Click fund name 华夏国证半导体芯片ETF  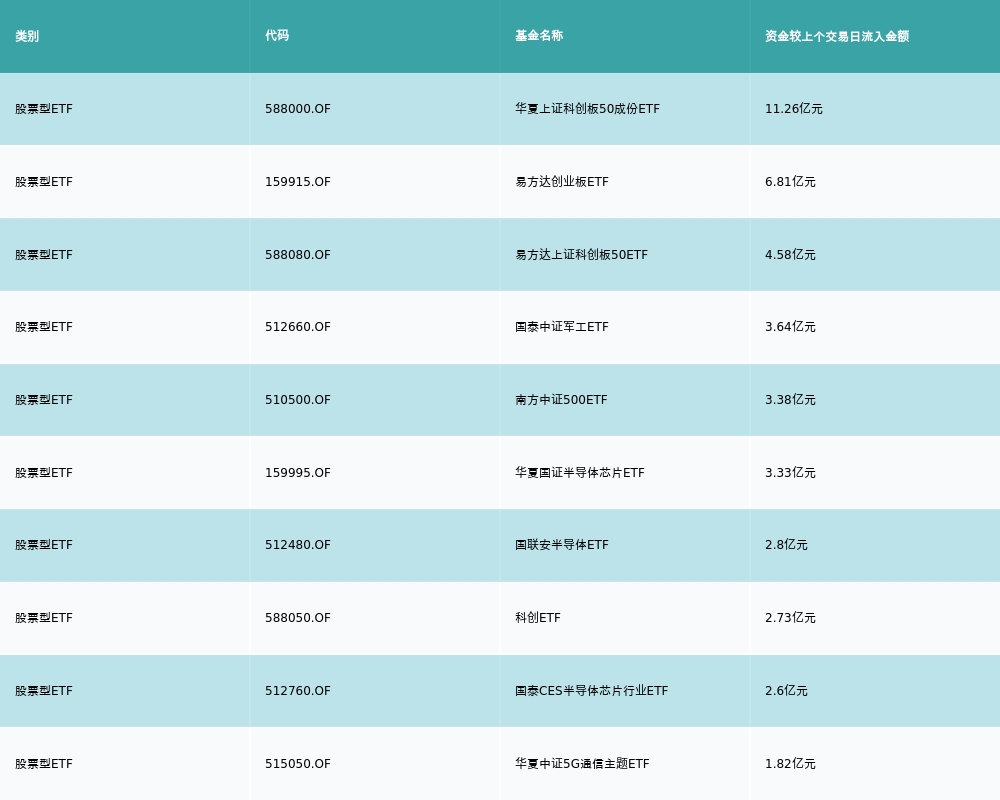[580, 473]
